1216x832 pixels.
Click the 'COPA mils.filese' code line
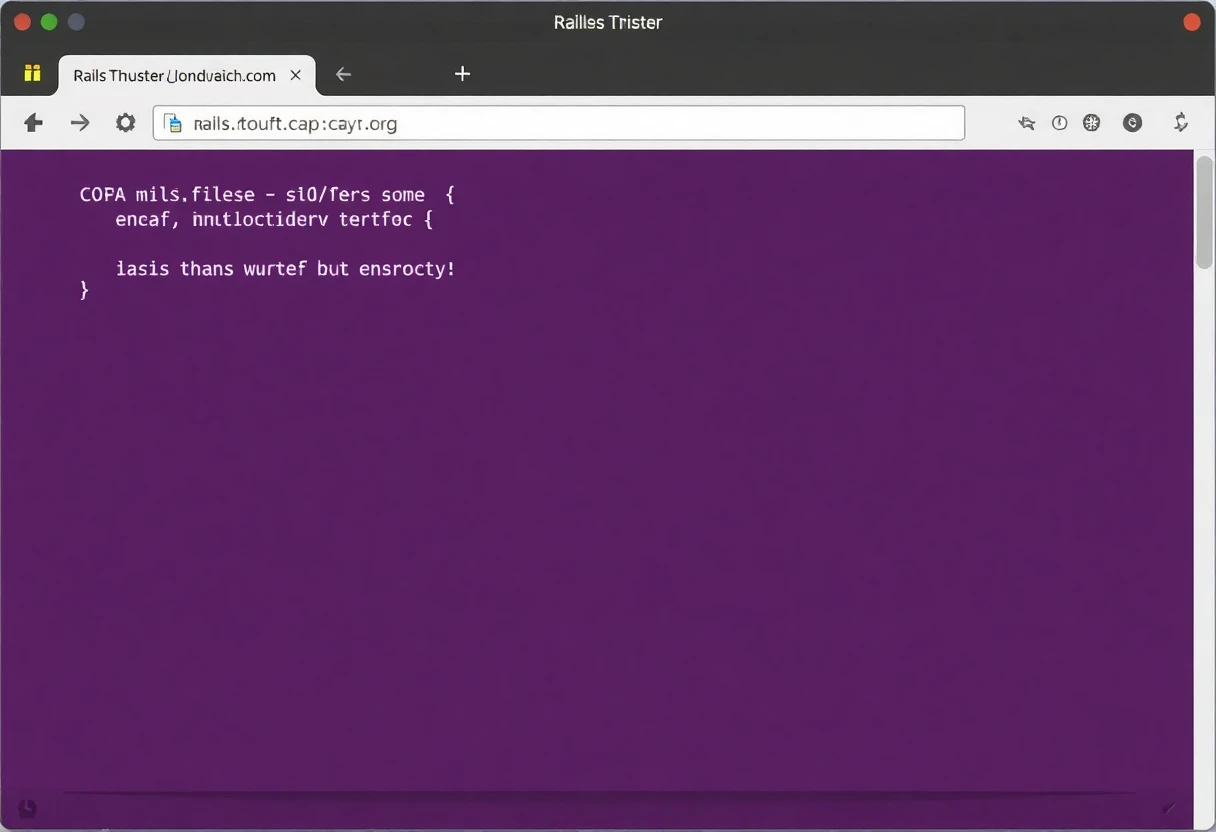coord(267,195)
